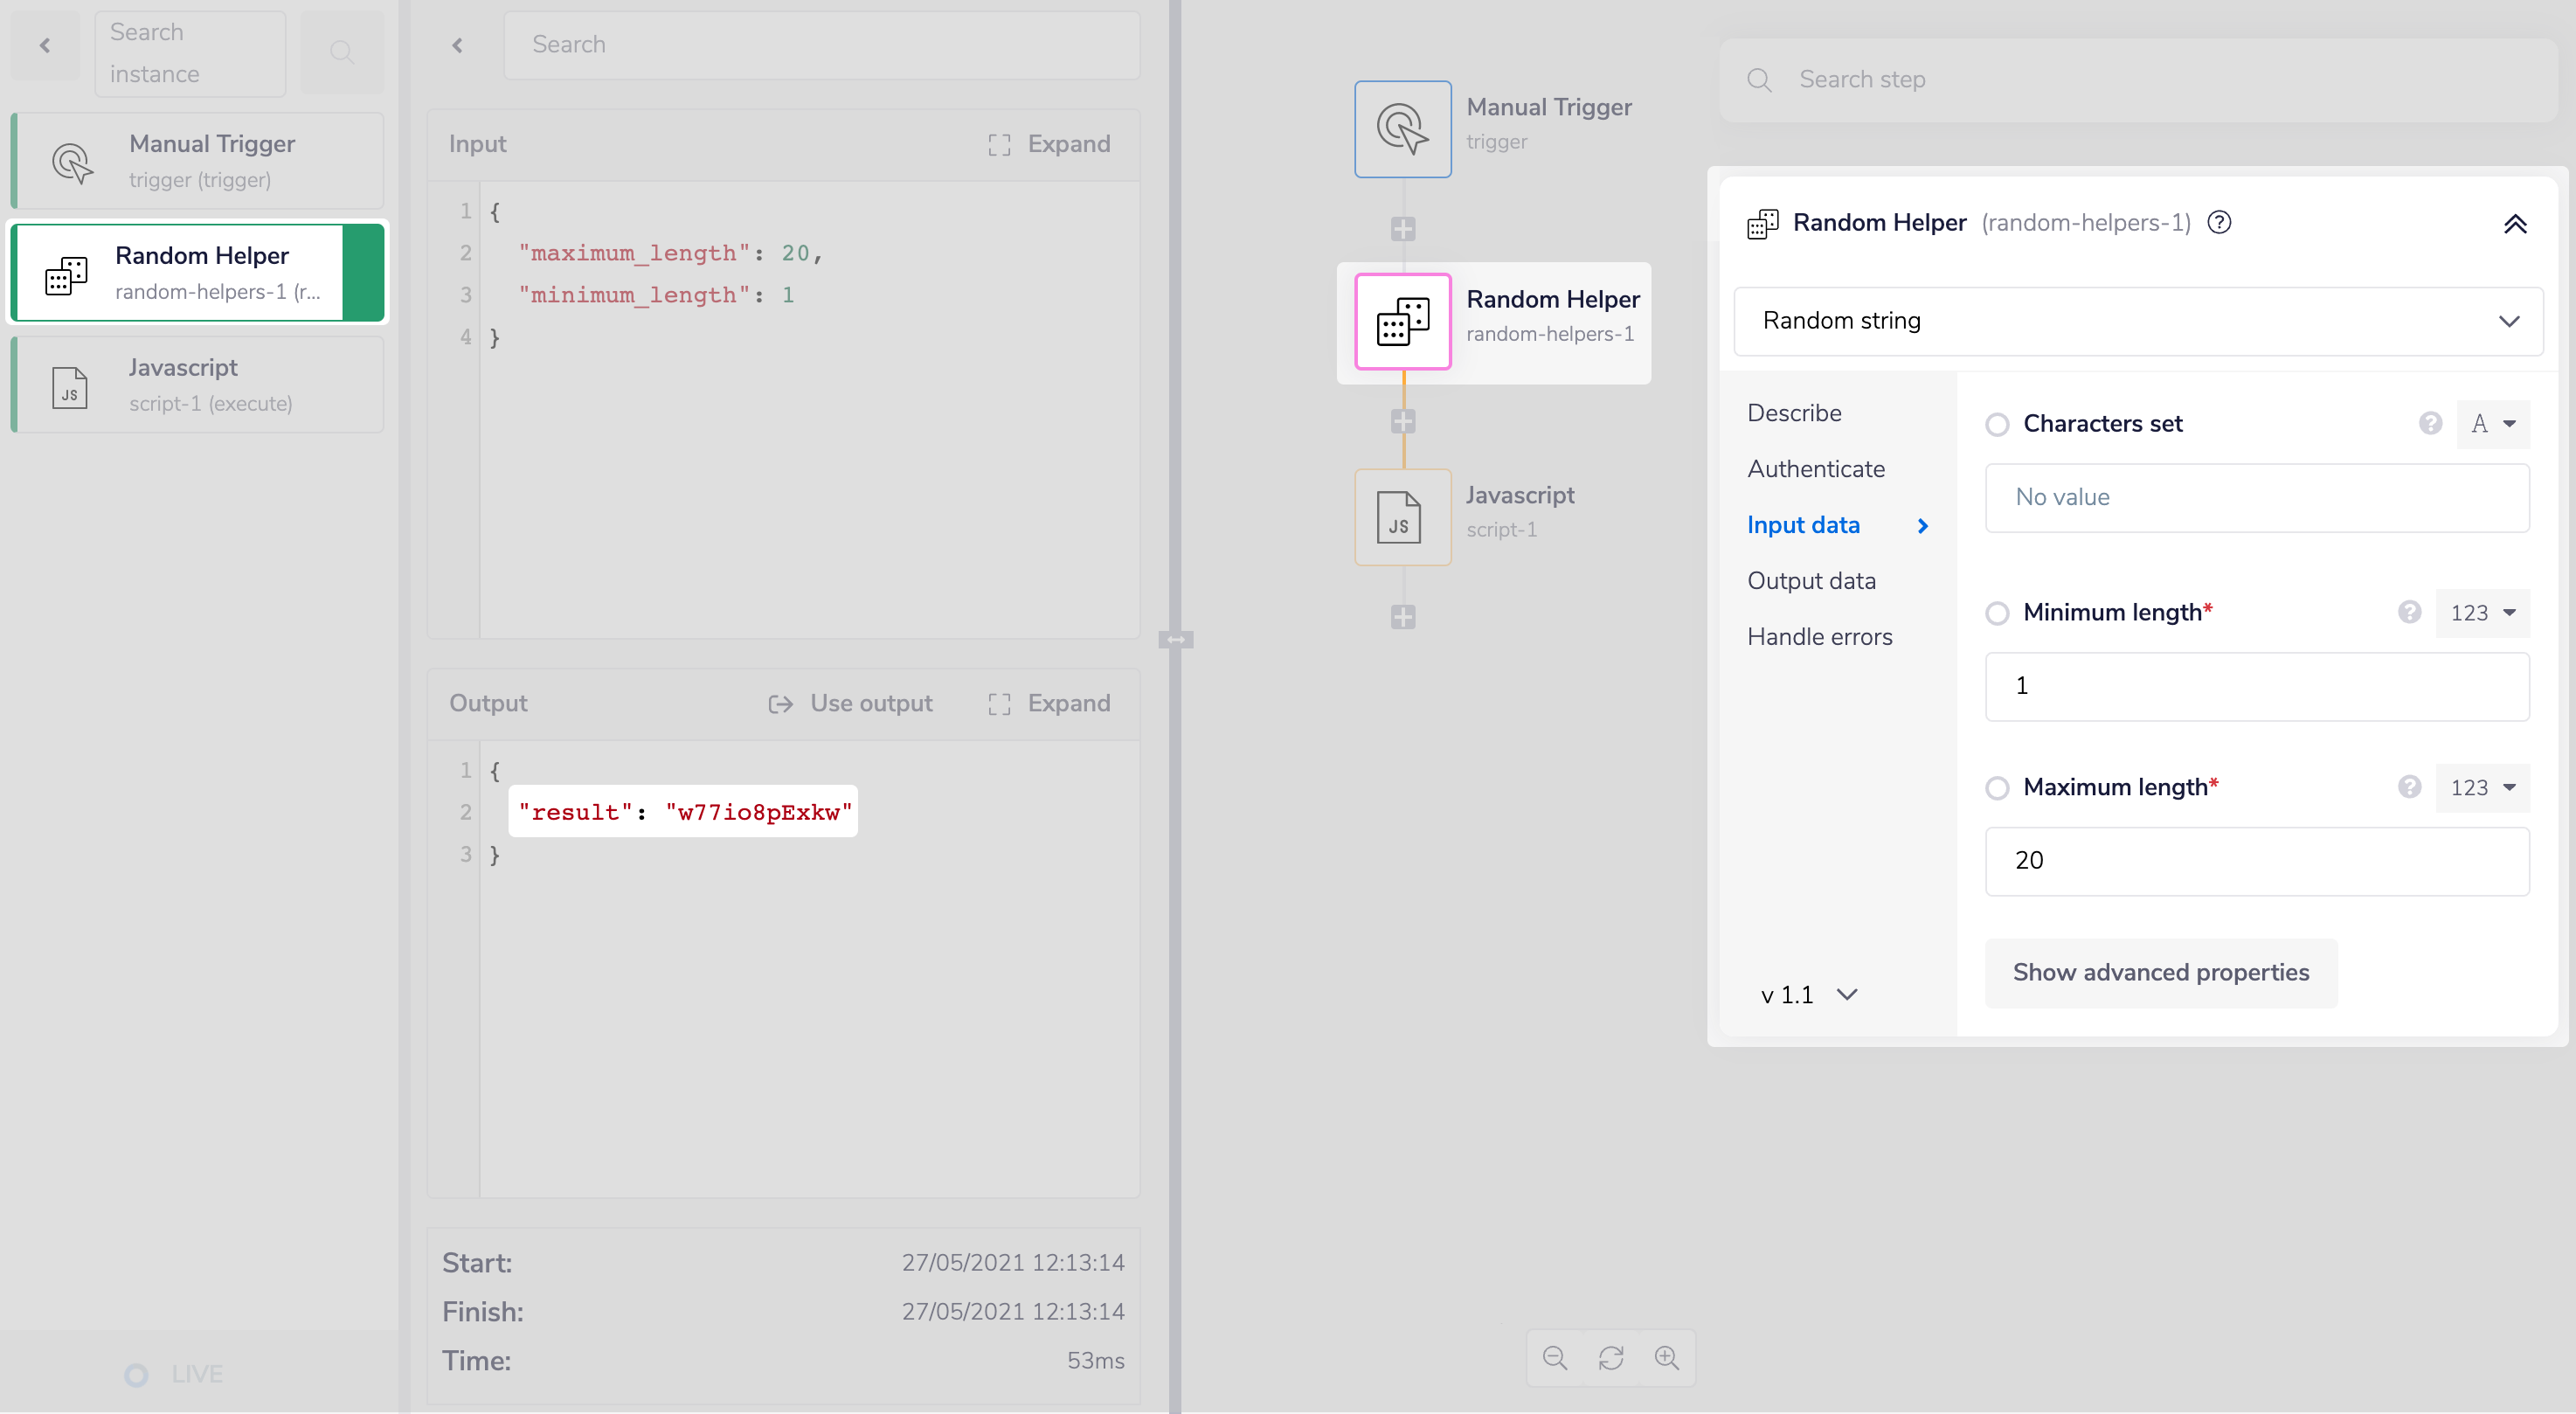Switch to the Output data tab
Screen dimensions: 2576x1414
[x=1811, y=580]
